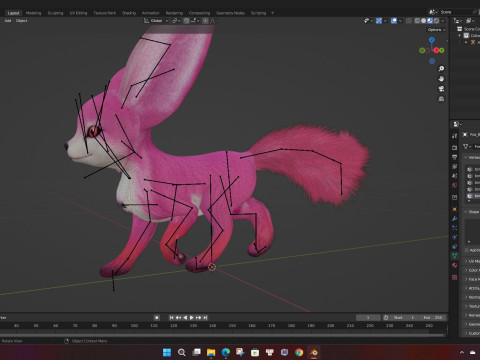Screen dimensions: 480x360
Task: Open the Physics properties tab icon
Action: coord(455,237)
